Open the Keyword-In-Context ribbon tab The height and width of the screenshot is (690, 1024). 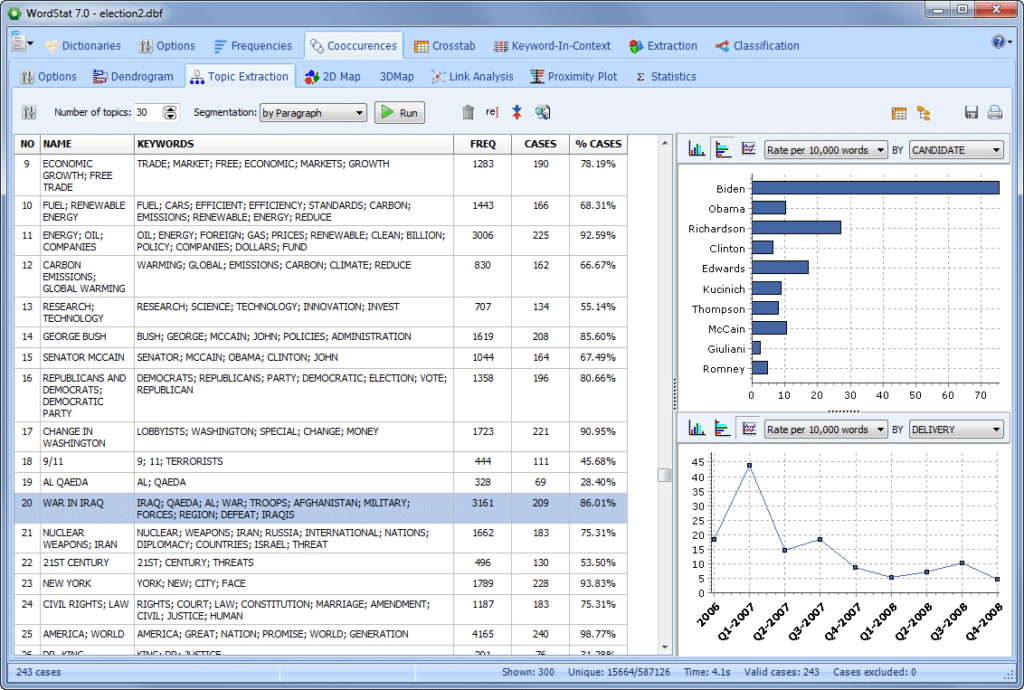coord(552,45)
